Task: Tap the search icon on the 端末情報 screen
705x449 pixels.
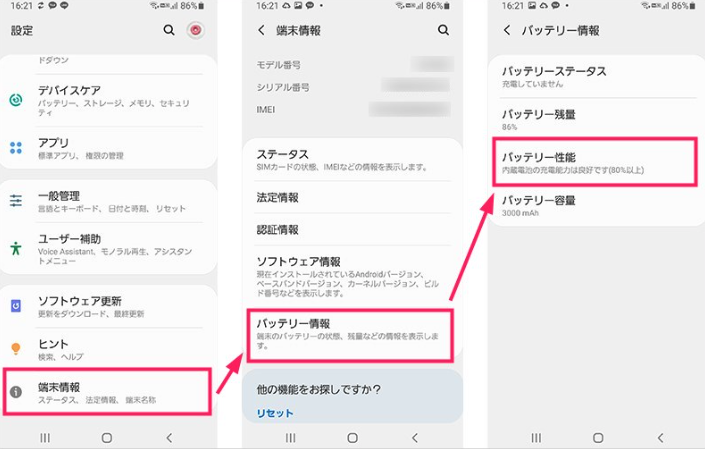Action: [443, 30]
